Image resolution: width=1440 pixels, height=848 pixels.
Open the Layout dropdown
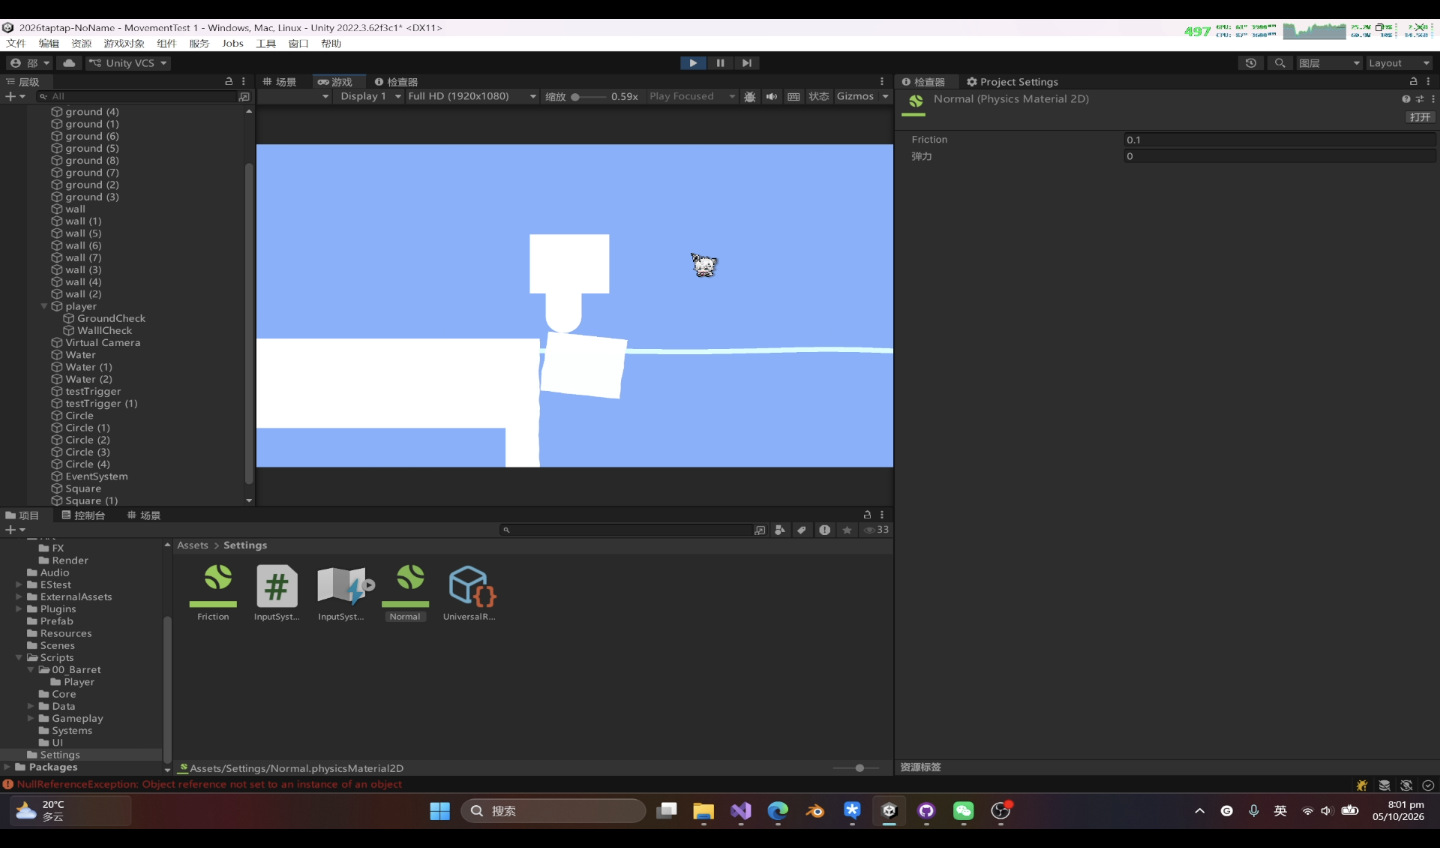(1399, 63)
